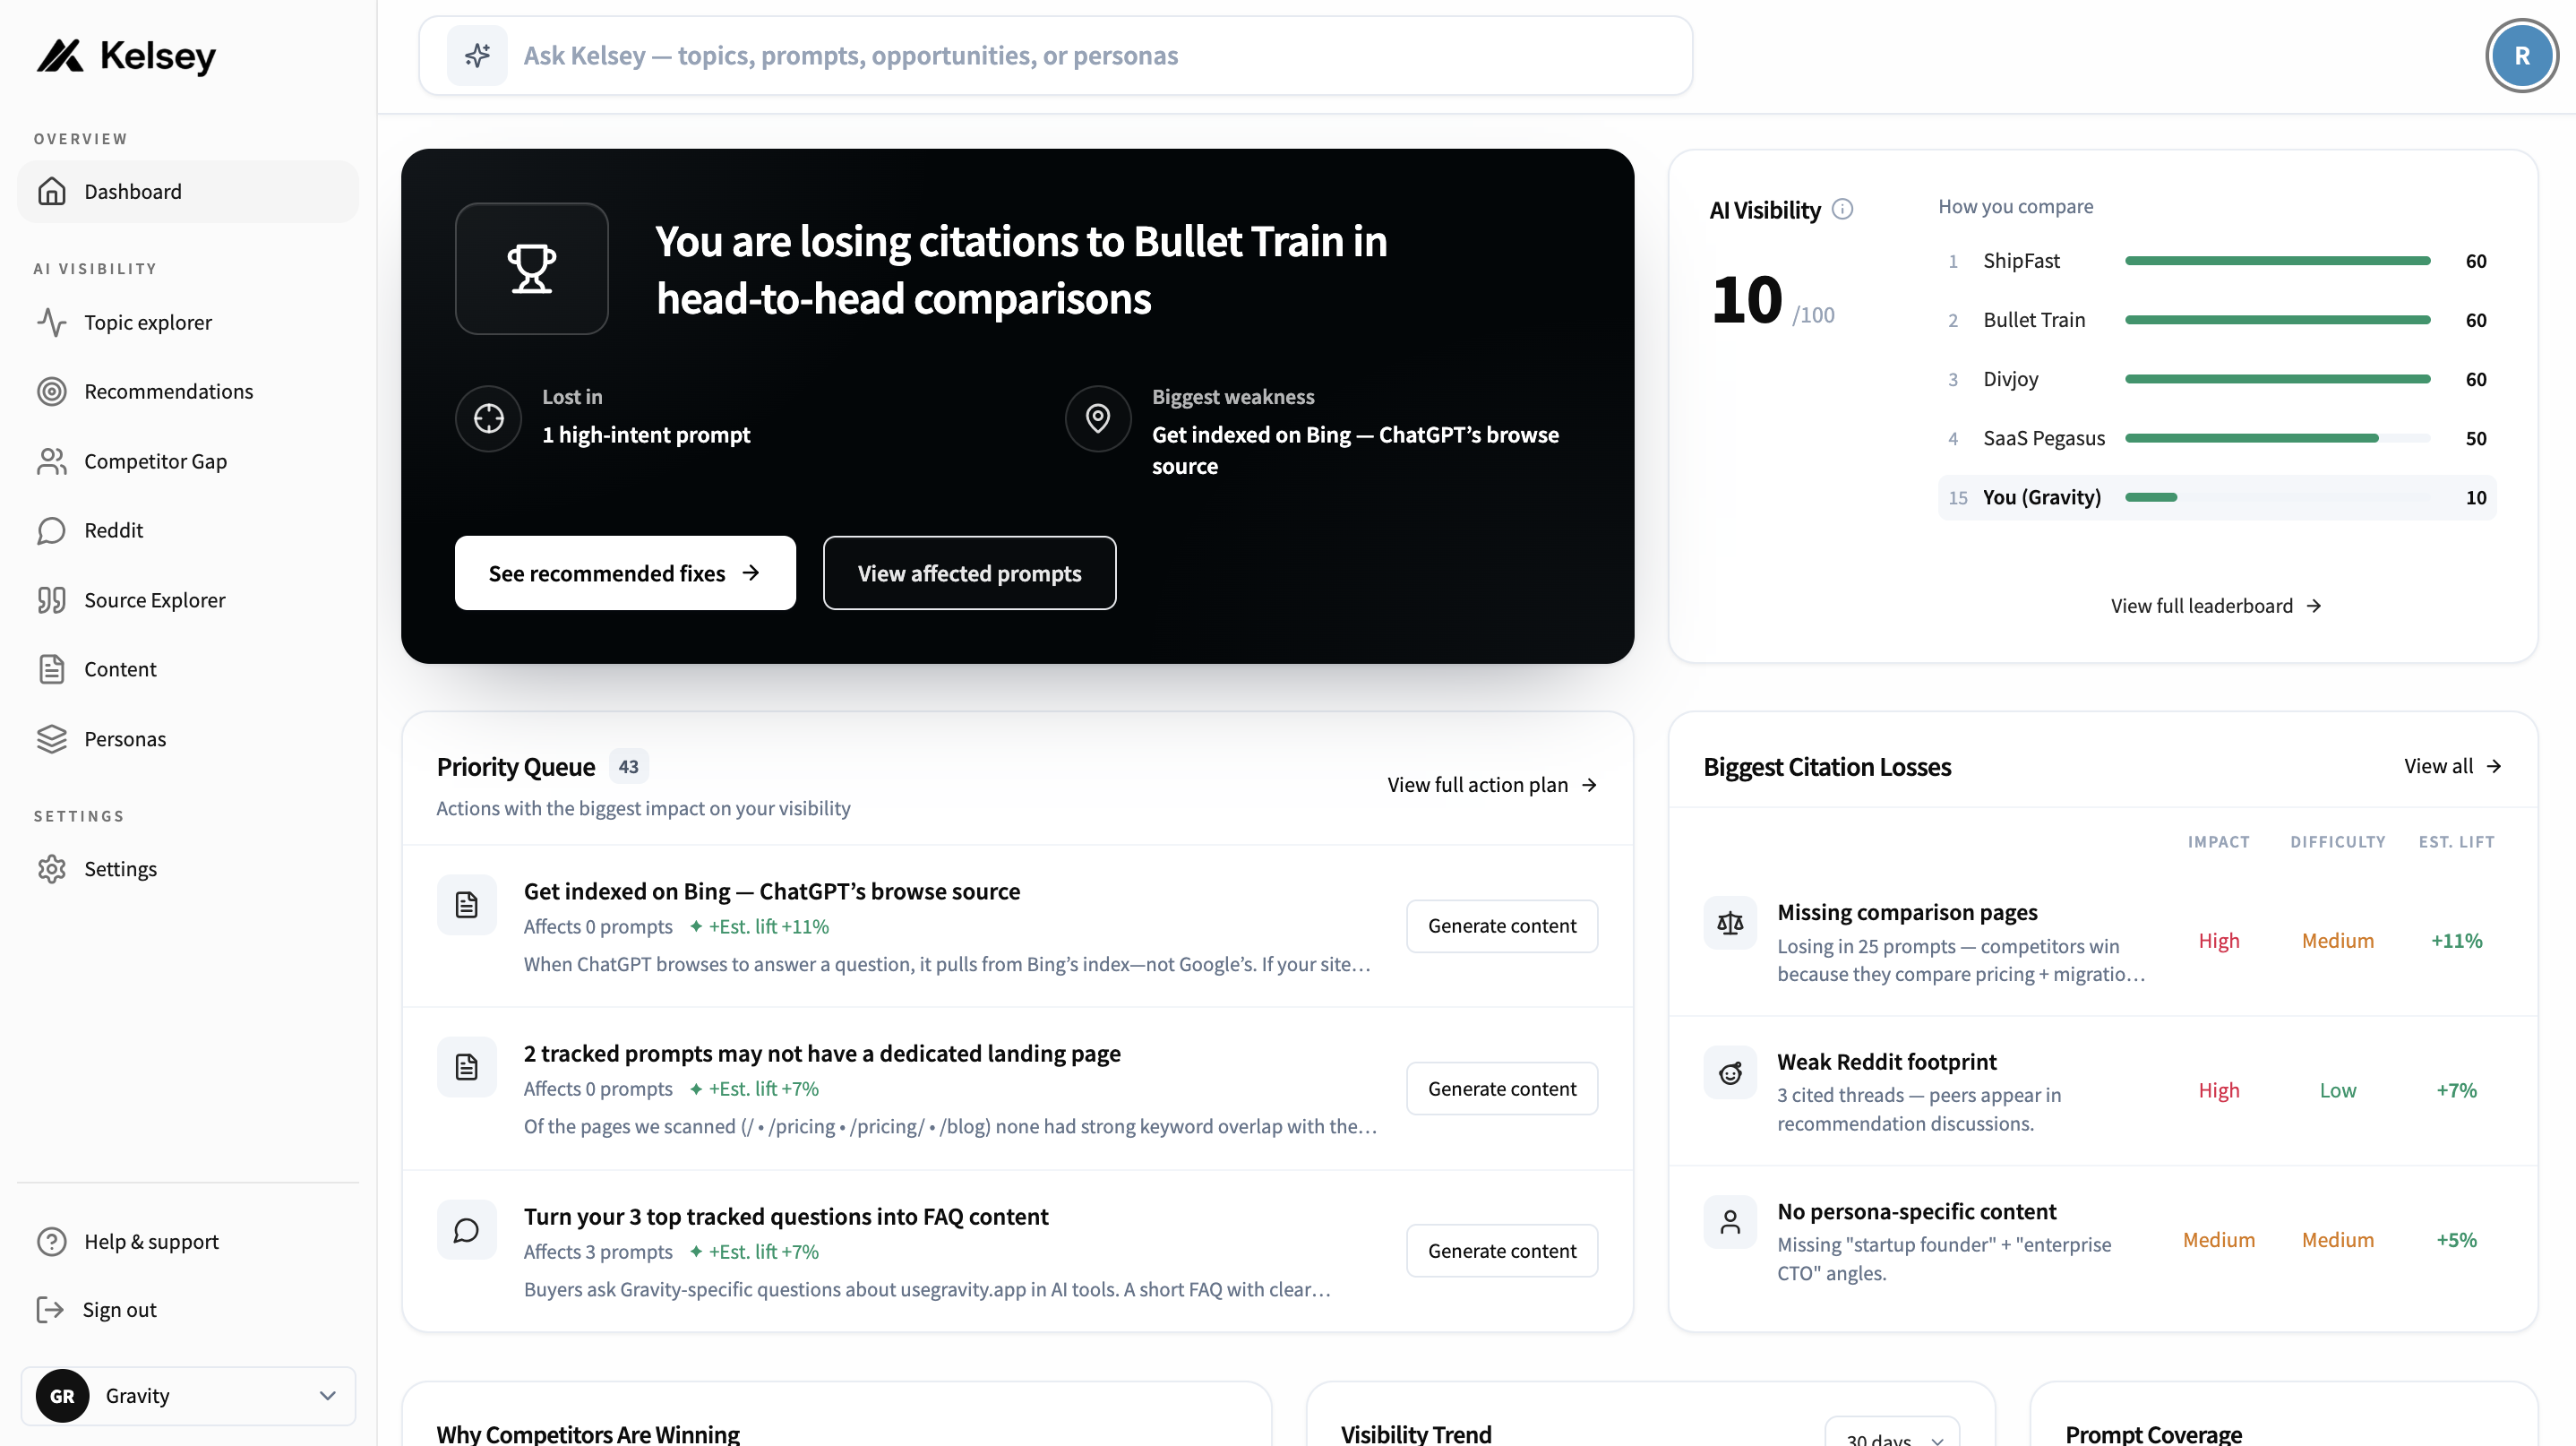
Task: Click the document icon for Get indexed on Bing
Action: tap(467, 905)
